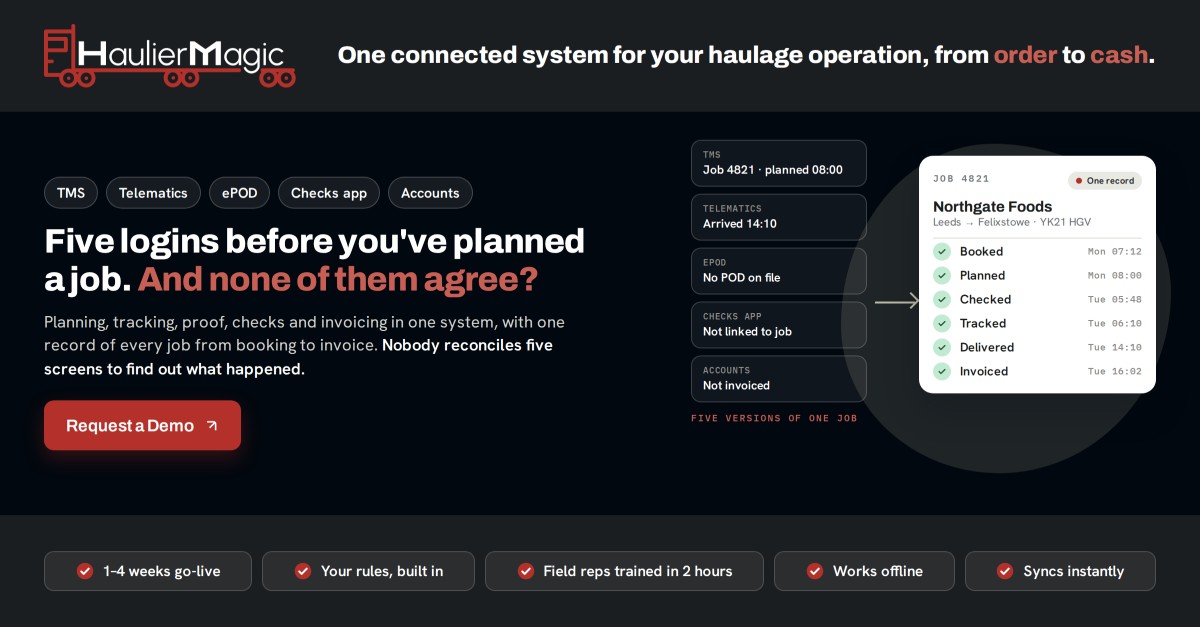Click the red dot in One record badge
Viewport: 1200px width, 627px height.
(1078, 181)
